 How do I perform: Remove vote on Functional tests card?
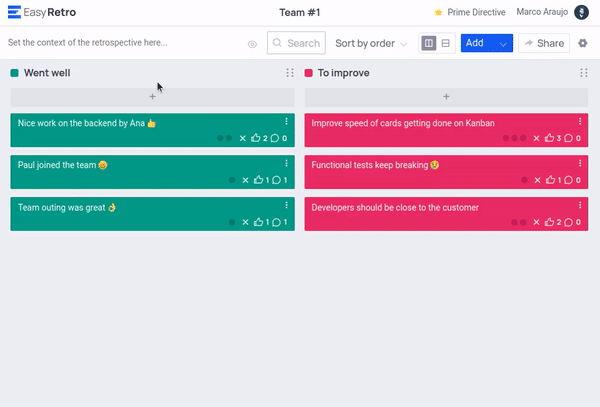pyautogui.click(x=538, y=181)
